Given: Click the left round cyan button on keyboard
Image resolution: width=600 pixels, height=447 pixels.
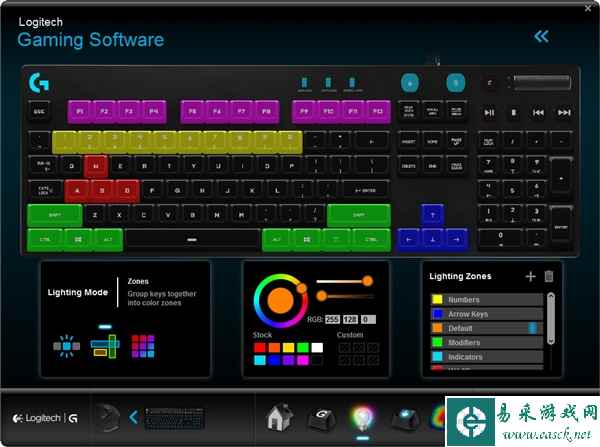Looking at the screenshot, I should click(x=409, y=83).
